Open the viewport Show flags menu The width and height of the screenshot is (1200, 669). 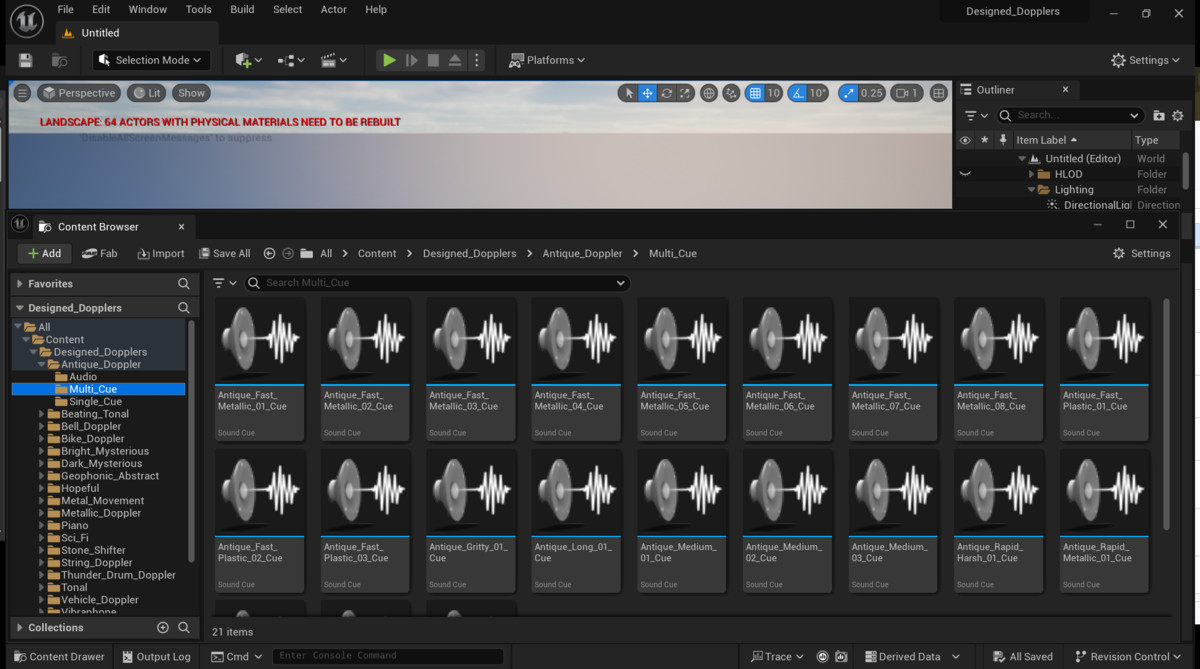pyautogui.click(x=191, y=93)
